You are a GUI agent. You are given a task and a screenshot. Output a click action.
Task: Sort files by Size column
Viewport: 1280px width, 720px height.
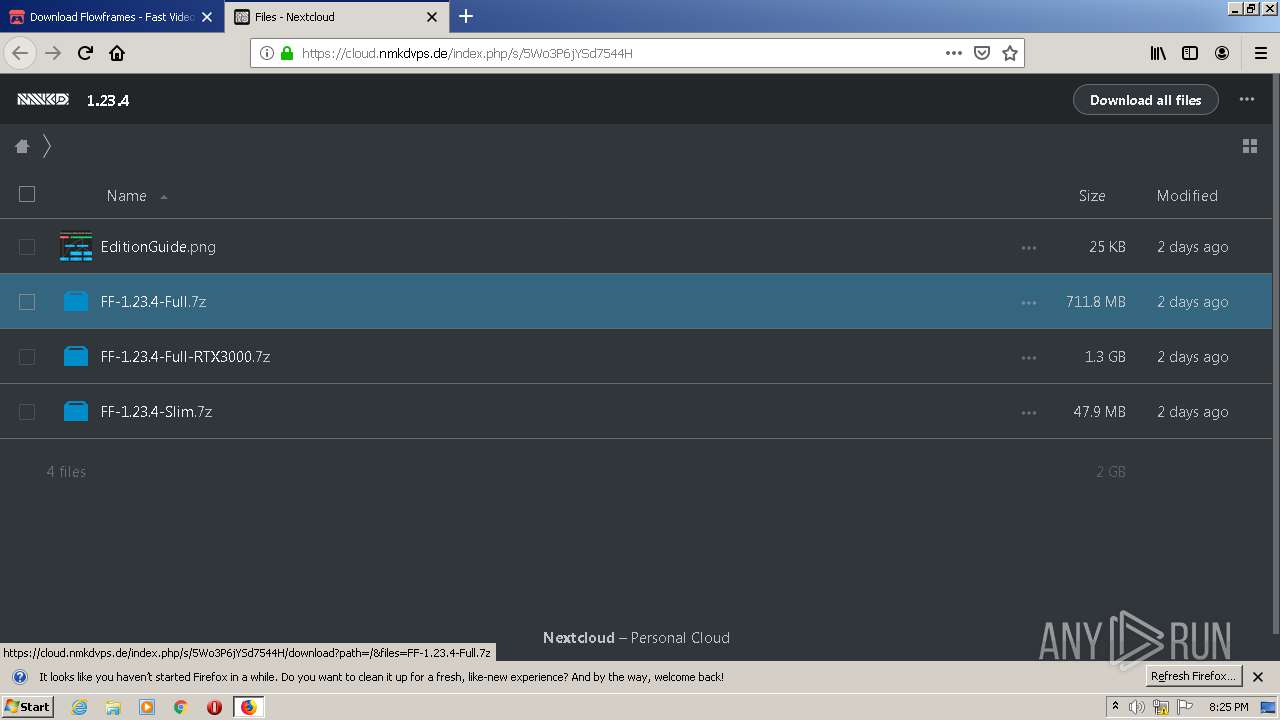pyautogui.click(x=1092, y=196)
